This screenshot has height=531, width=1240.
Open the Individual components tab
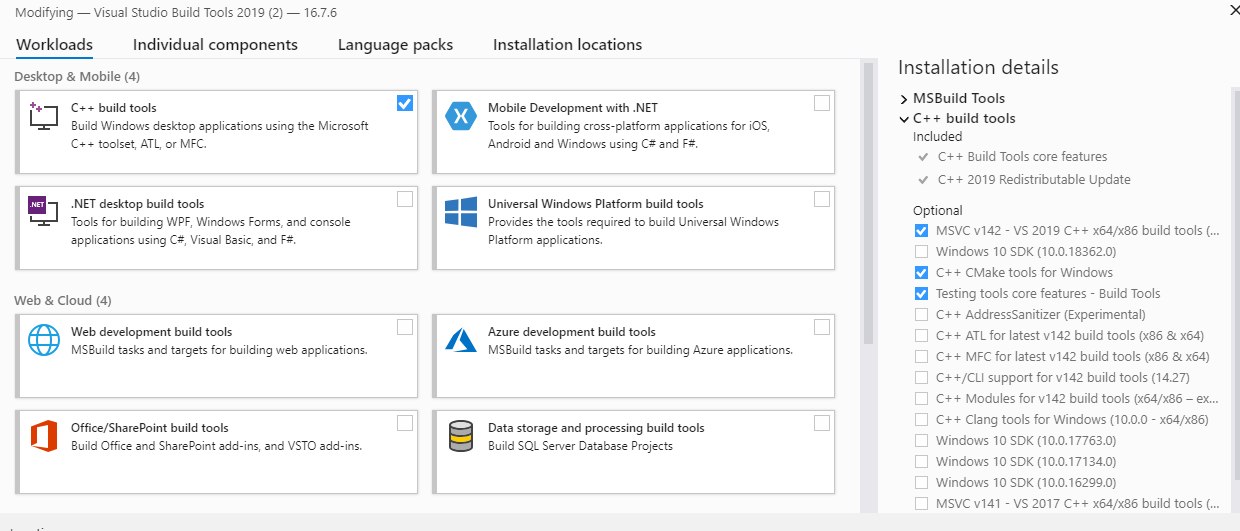(215, 45)
